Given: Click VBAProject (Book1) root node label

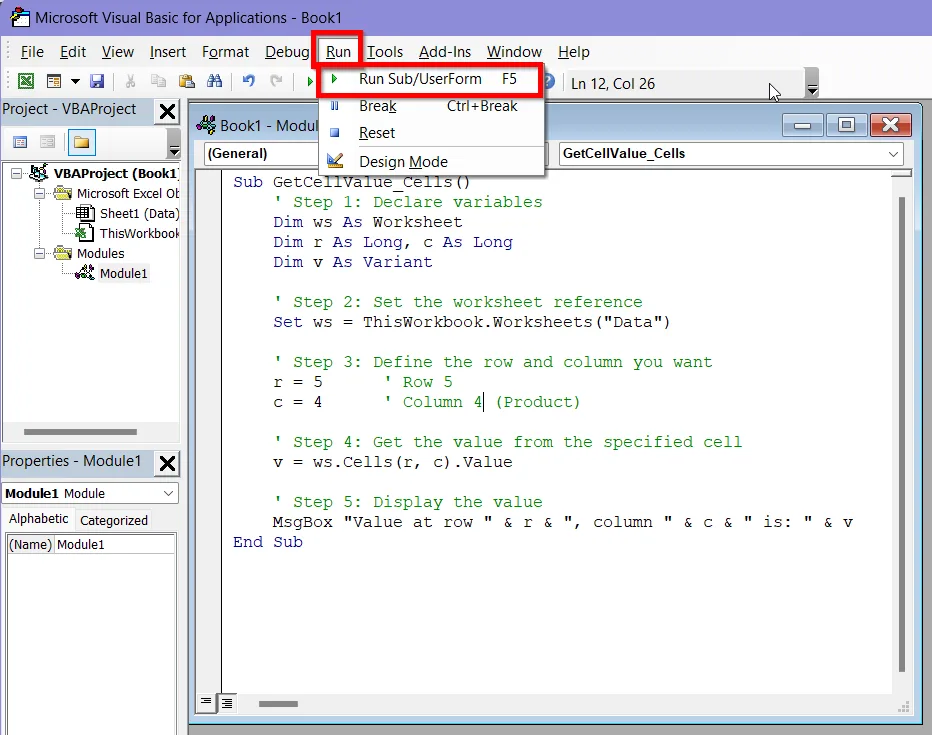Looking at the screenshot, I should tap(115, 174).
